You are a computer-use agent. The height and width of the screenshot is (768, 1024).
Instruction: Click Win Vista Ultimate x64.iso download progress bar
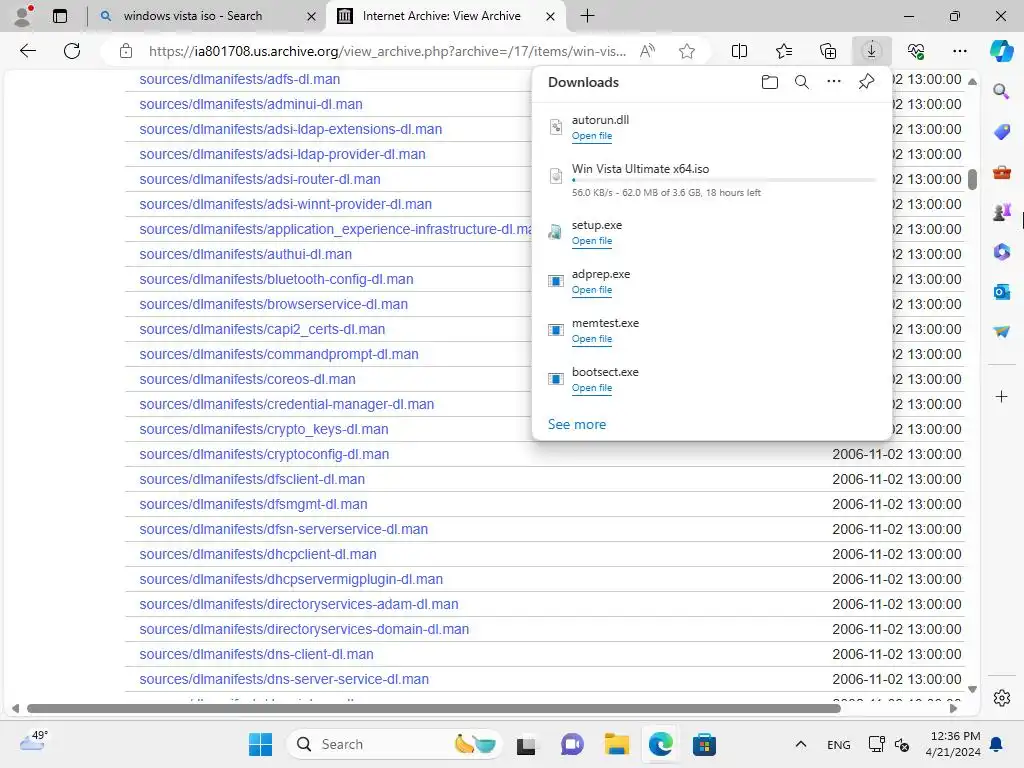pos(723,180)
